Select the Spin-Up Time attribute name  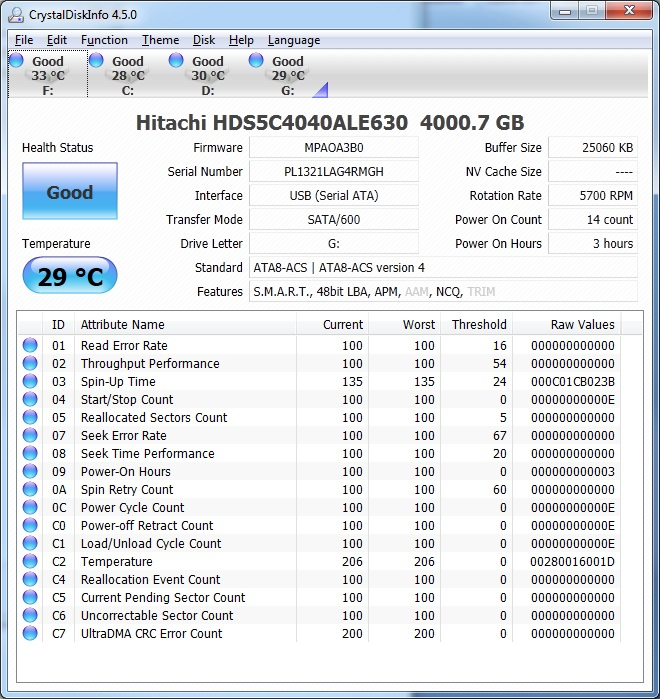coord(118,382)
